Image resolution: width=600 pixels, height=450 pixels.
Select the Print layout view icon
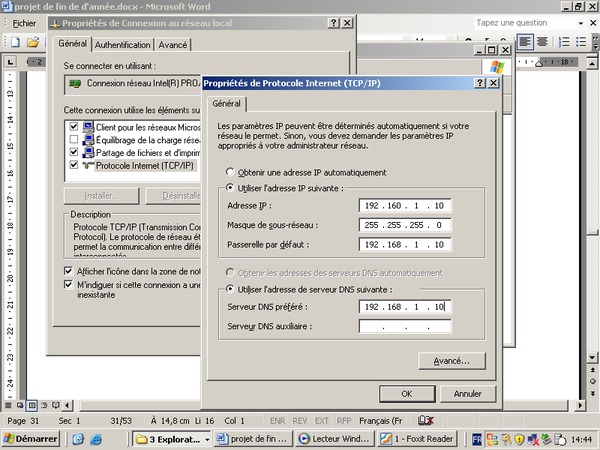tap(32, 405)
